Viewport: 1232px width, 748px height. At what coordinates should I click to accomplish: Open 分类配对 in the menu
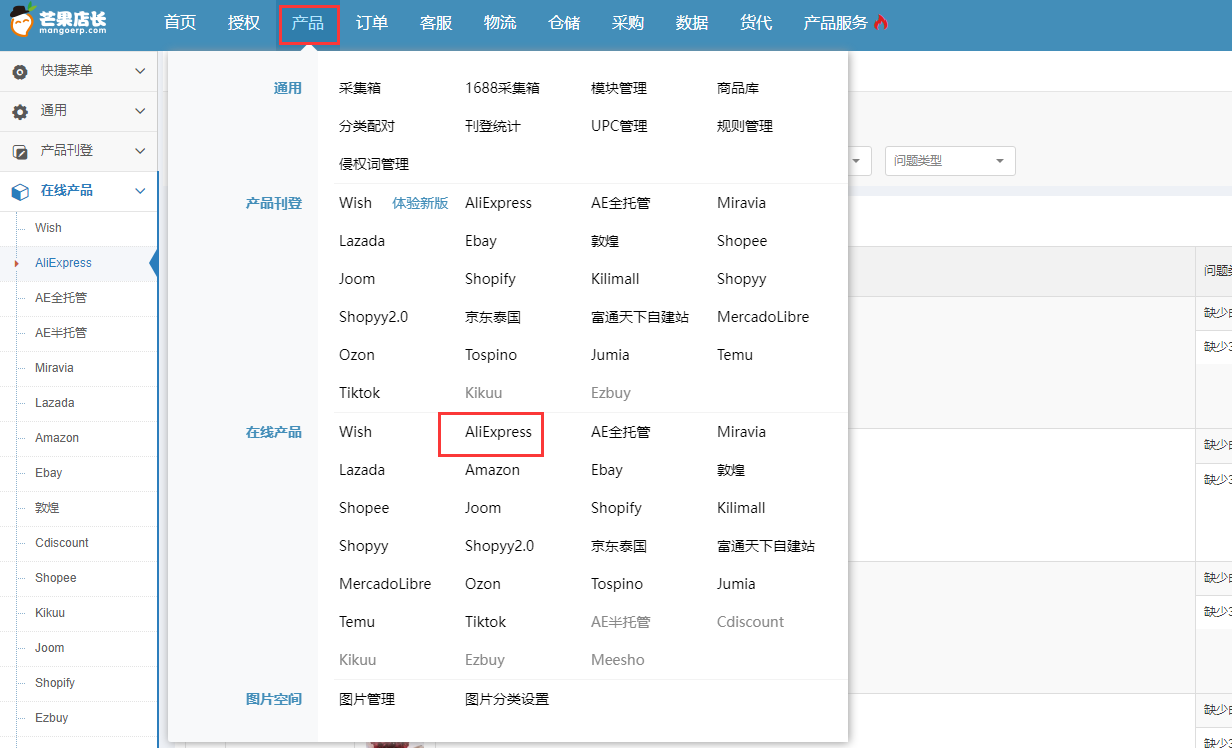(x=367, y=126)
